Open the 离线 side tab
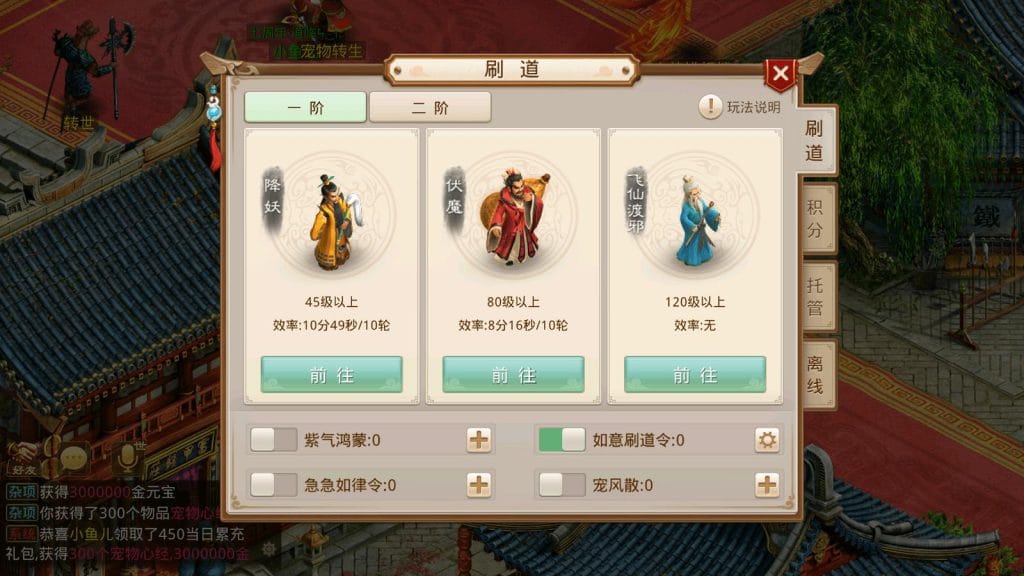 [816, 374]
